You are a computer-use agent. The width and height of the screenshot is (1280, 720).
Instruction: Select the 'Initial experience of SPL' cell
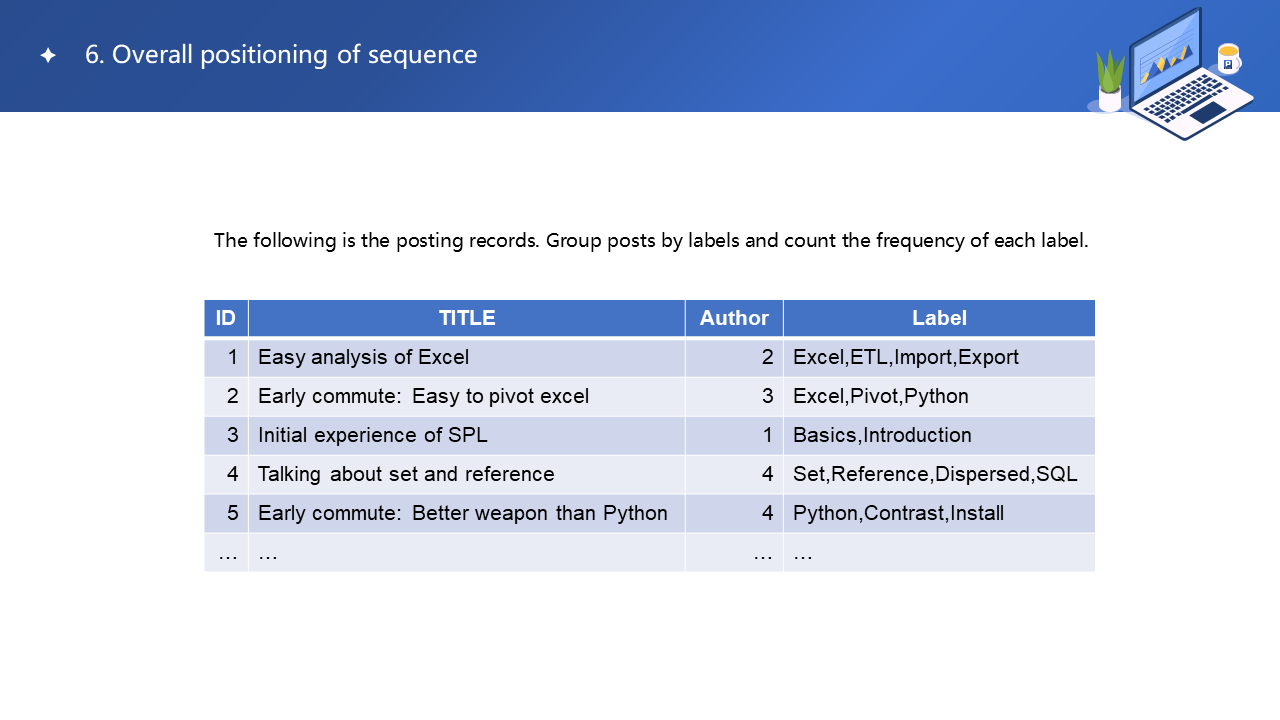[x=373, y=435]
